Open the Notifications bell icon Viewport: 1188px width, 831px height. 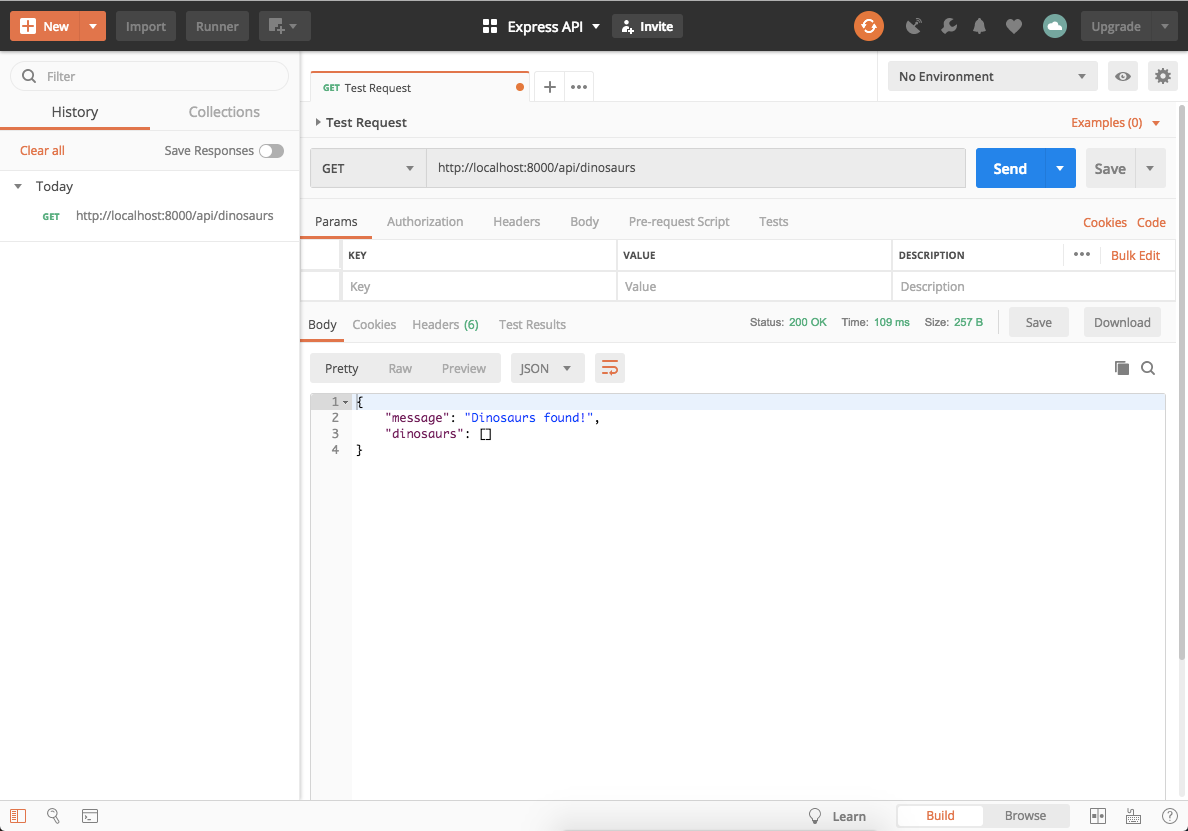click(x=979, y=26)
